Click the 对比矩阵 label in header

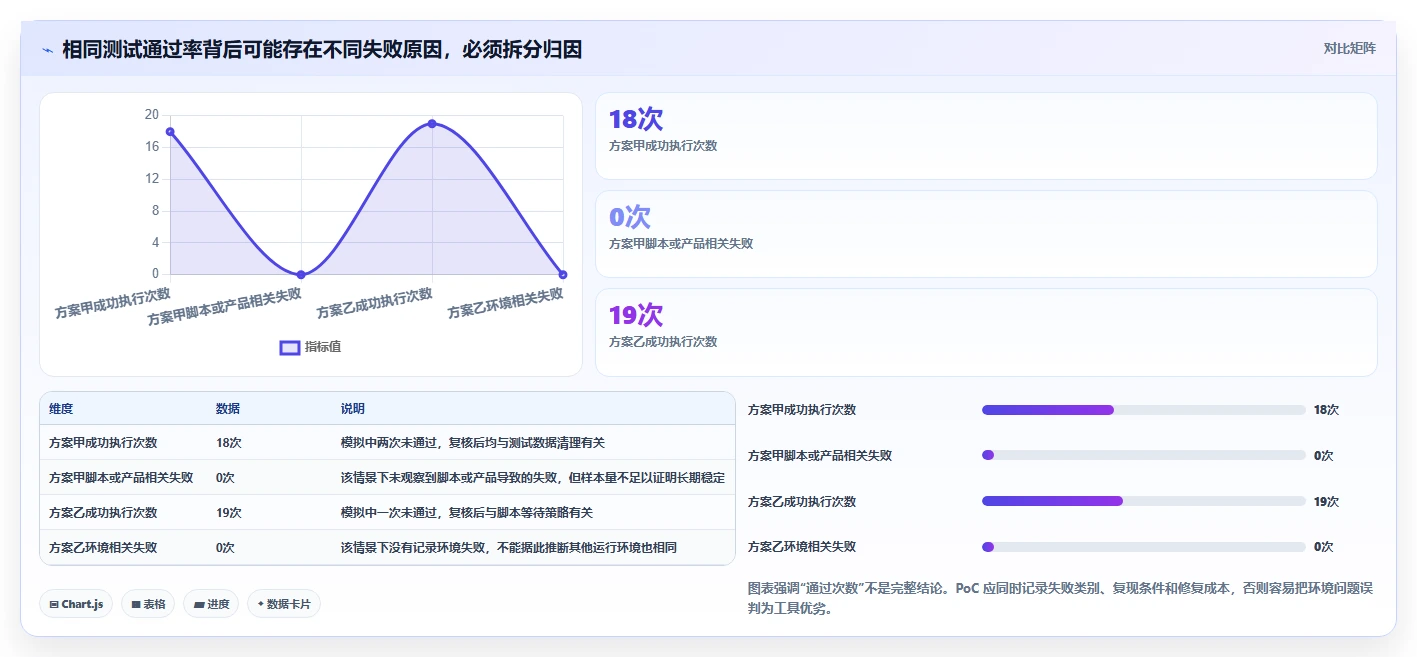click(x=1349, y=48)
